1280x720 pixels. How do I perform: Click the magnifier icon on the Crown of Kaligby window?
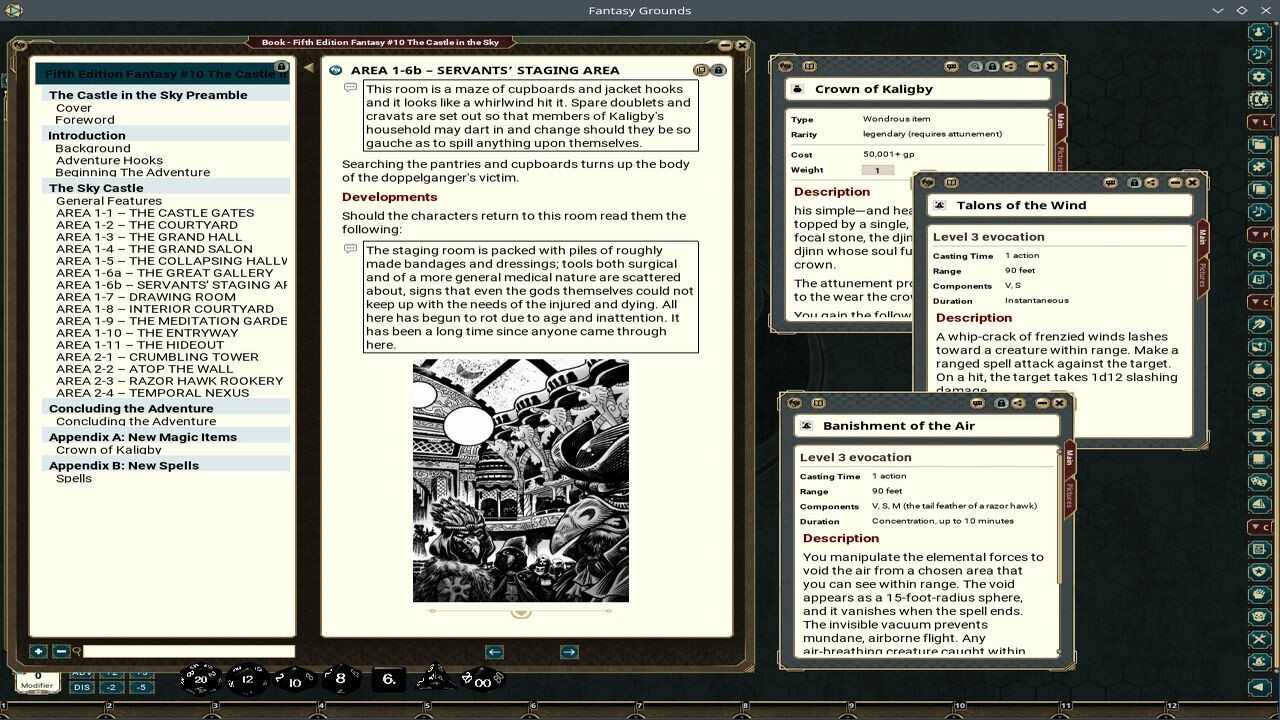point(975,66)
